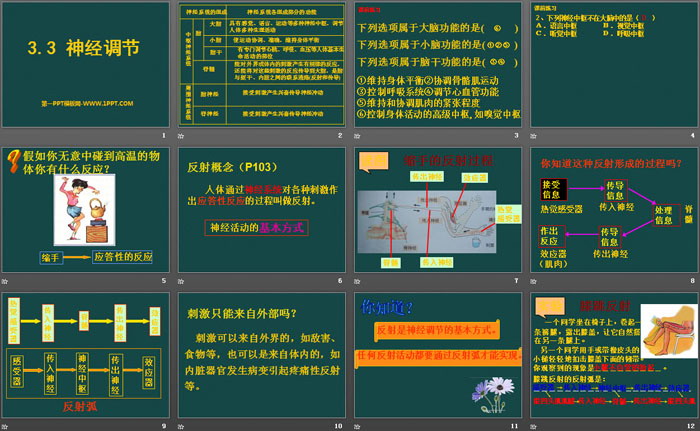Select slide 2 with nervous system table
Image resolution: width=700 pixels, height=431 pixels.
(x=262, y=65)
